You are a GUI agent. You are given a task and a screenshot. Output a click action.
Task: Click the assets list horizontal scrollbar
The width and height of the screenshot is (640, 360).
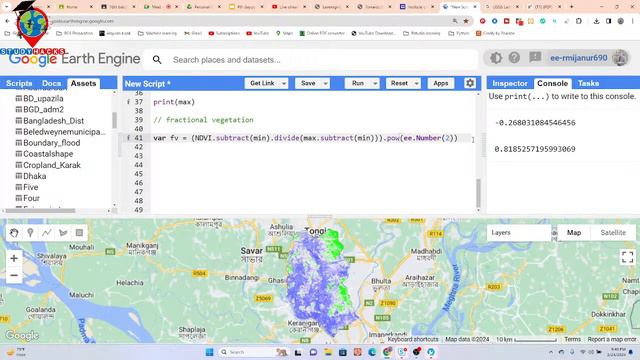click(40, 211)
